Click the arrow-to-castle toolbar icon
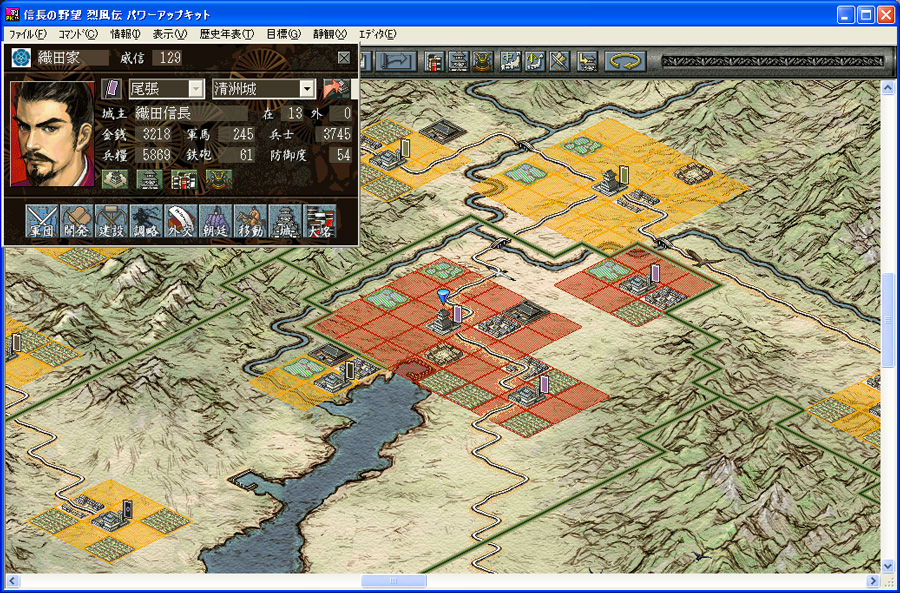 click(x=586, y=61)
